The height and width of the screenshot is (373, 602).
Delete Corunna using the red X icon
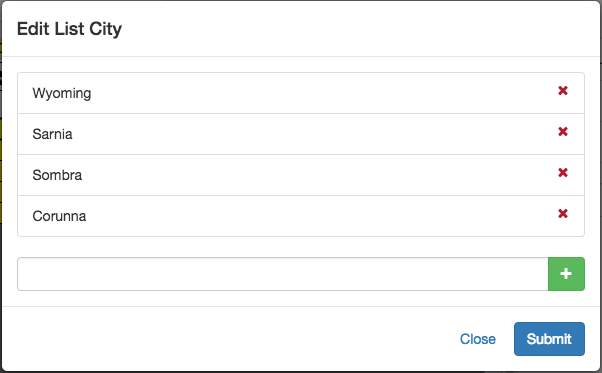pyautogui.click(x=563, y=213)
